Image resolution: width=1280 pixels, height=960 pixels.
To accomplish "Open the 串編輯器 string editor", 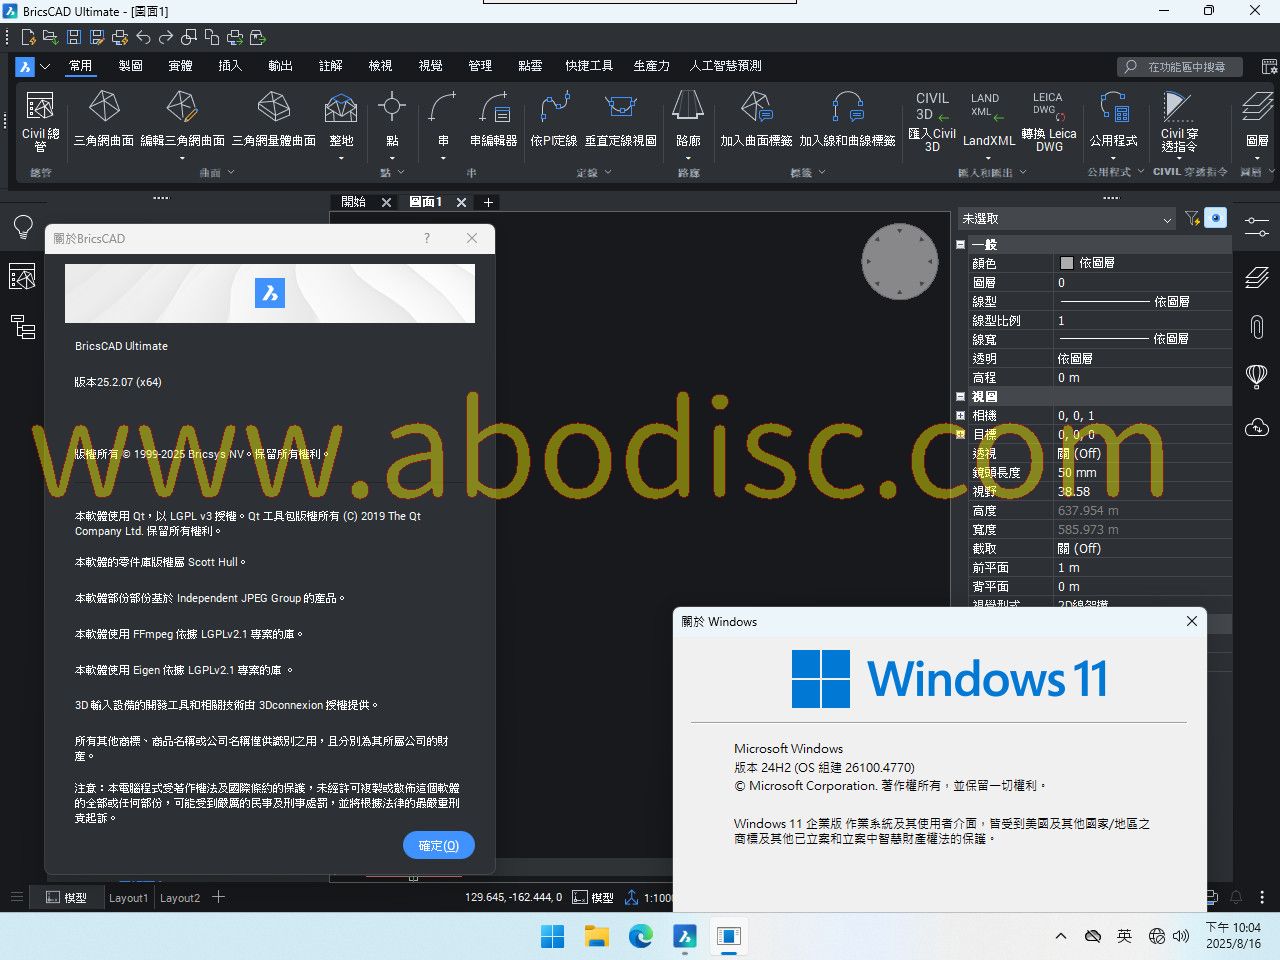I will click(x=494, y=120).
